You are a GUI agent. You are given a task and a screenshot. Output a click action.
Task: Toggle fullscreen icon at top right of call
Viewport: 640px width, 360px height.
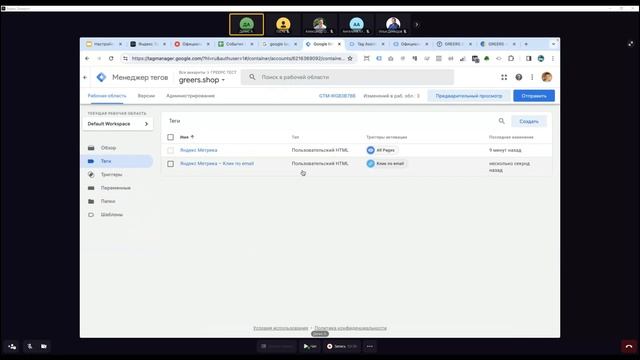click(x=631, y=43)
